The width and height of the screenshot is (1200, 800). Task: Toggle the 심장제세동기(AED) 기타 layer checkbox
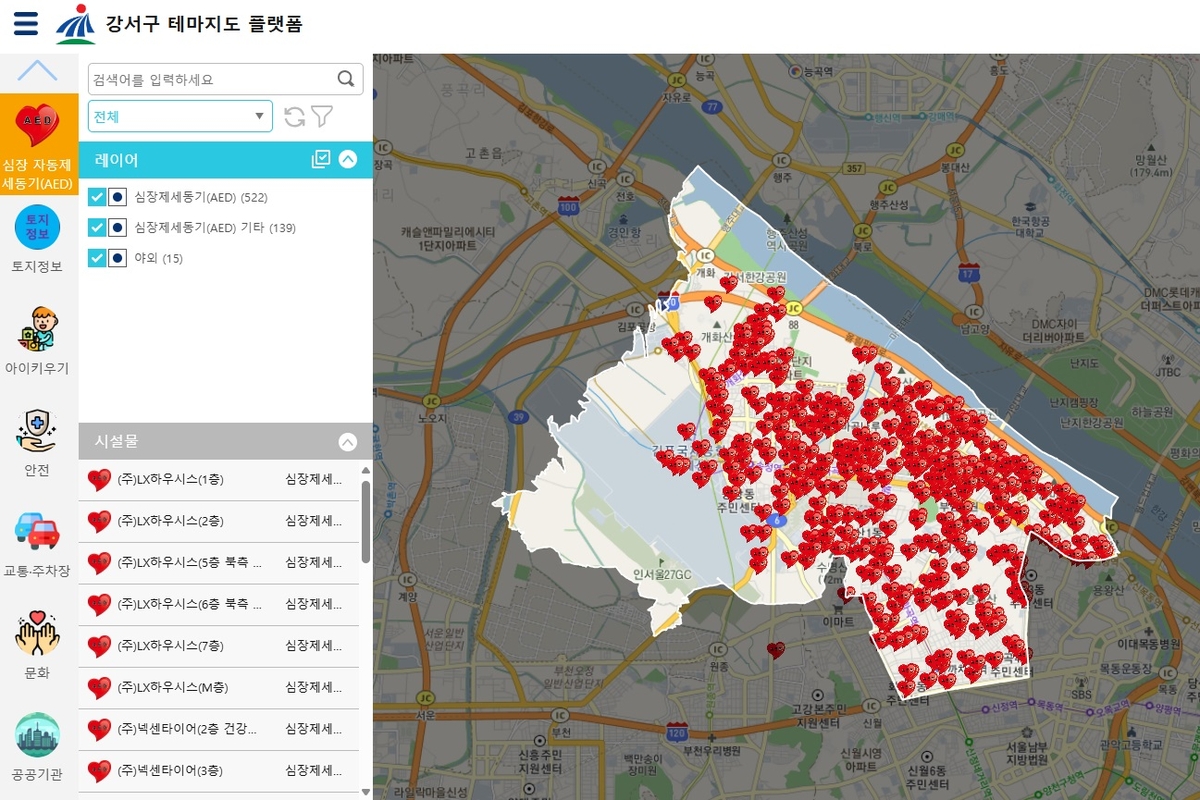click(x=97, y=228)
